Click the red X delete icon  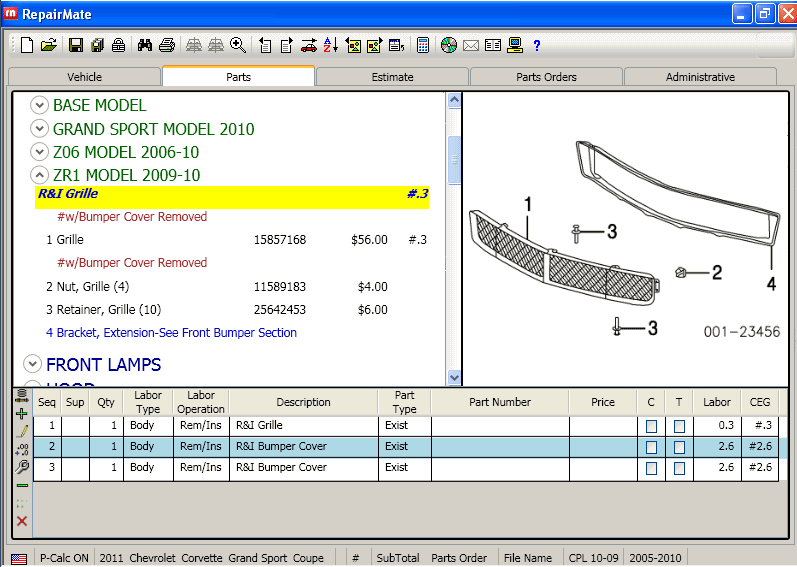pyautogui.click(x=22, y=521)
